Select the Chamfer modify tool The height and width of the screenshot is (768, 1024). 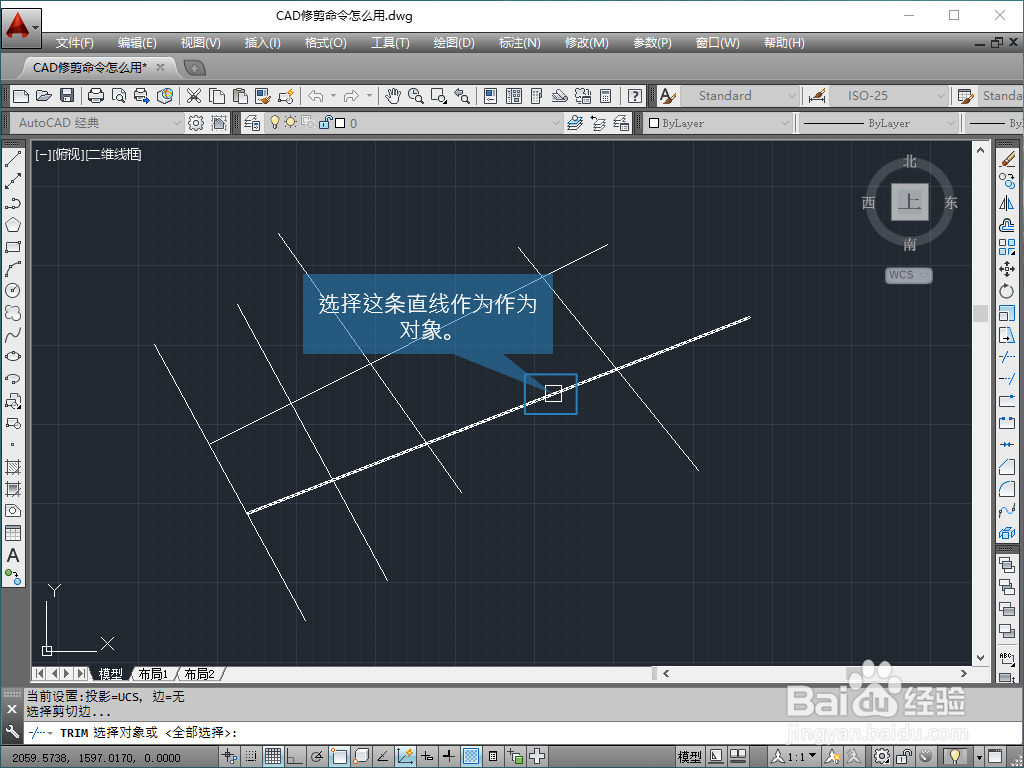pos(1007,467)
